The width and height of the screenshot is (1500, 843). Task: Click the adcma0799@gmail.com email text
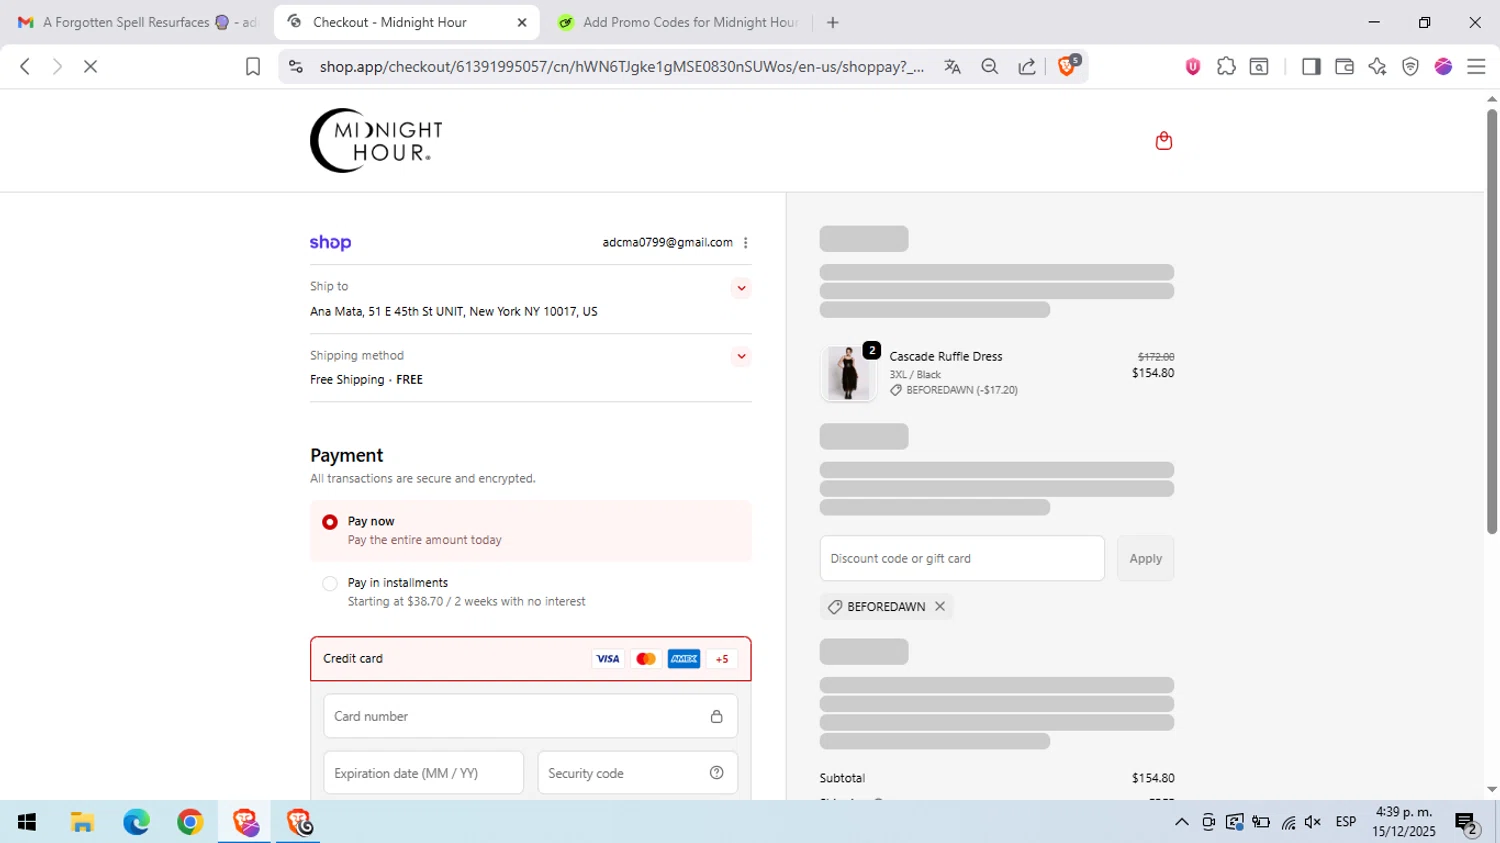[x=667, y=243]
